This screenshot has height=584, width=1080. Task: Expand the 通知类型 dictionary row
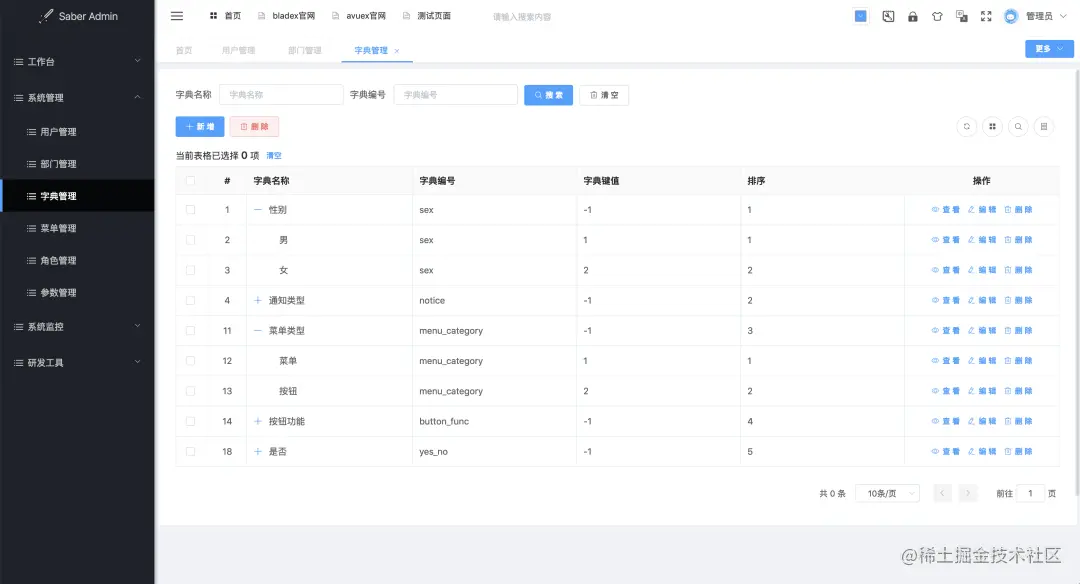256,300
